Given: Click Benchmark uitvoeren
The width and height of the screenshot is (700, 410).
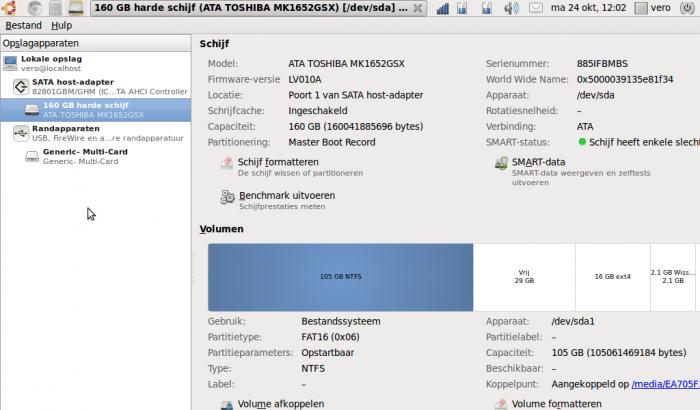Looking at the screenshot, I should [287, 196].
